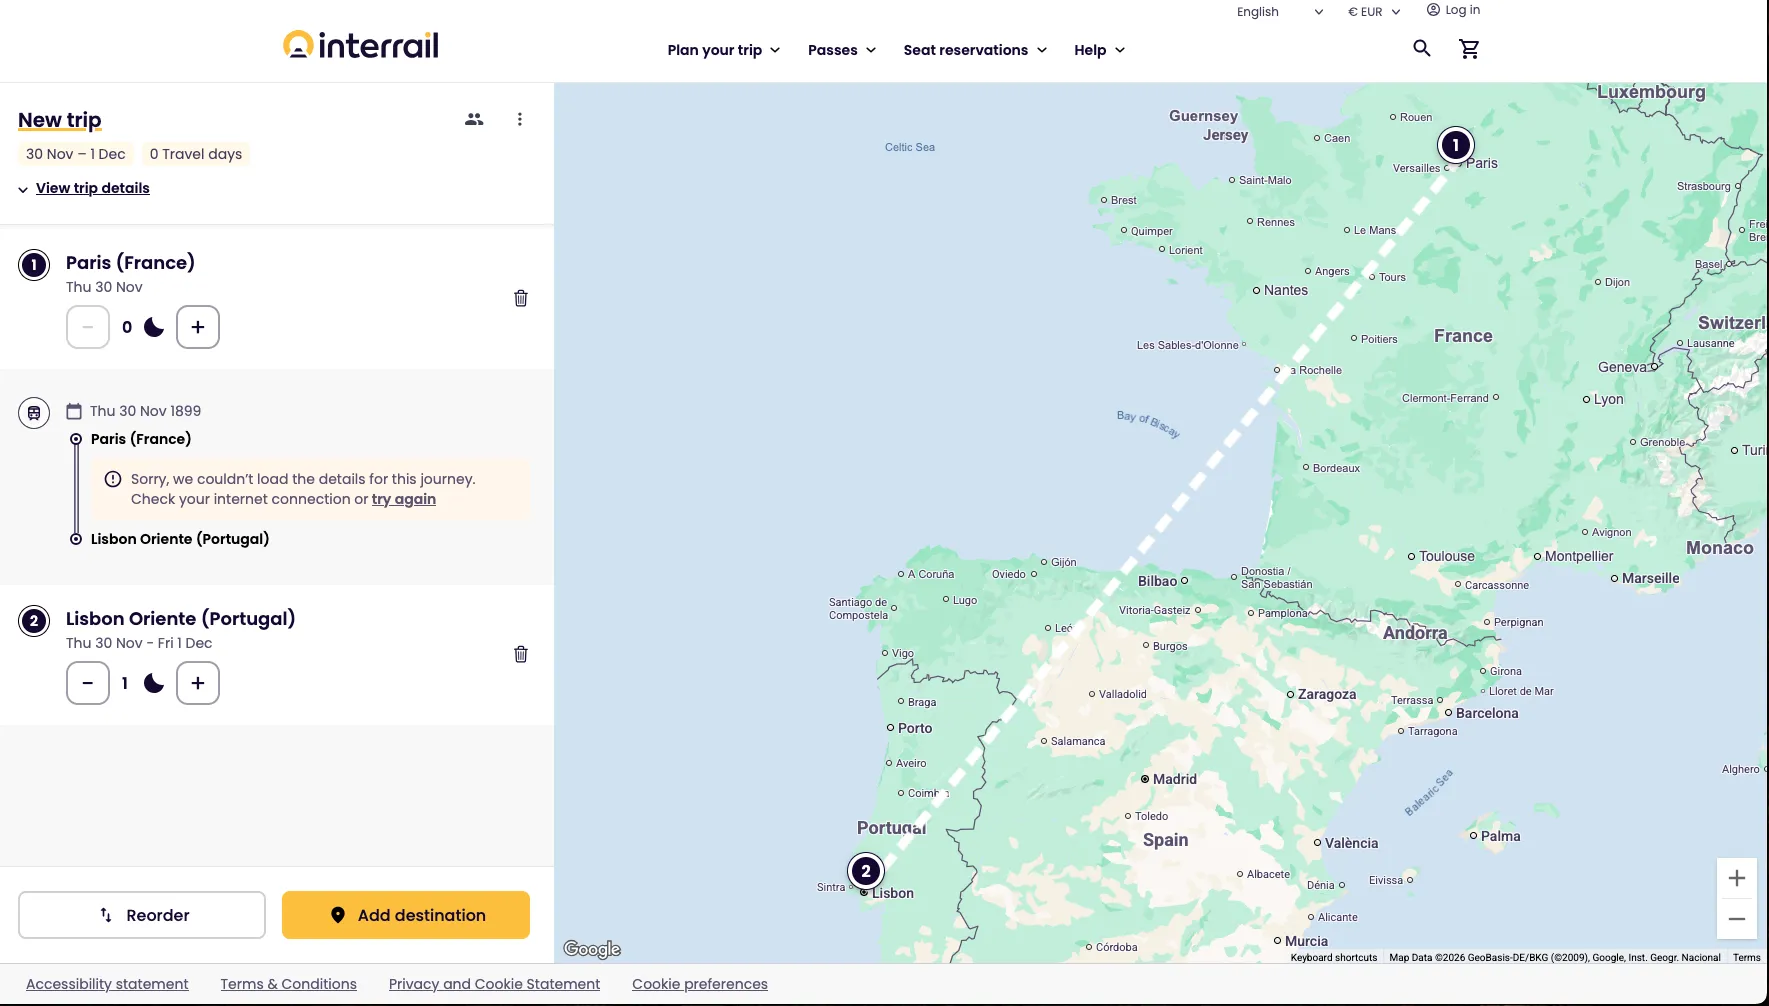
Task: Click the calendar icon next to Thu 30 Nov
Action: (74, 411)
